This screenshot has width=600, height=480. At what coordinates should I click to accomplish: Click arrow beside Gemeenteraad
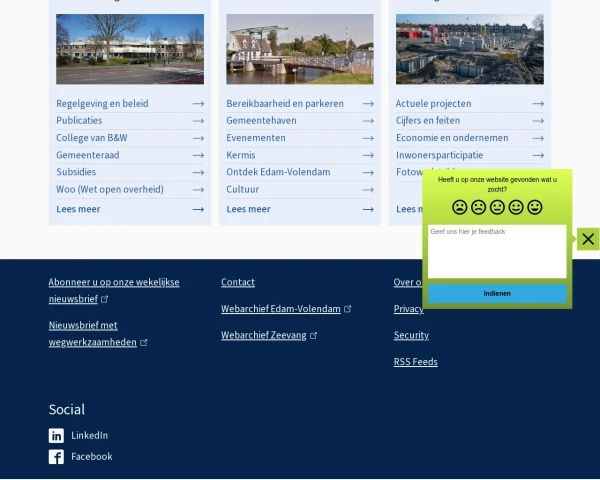(x=198, y=155)
